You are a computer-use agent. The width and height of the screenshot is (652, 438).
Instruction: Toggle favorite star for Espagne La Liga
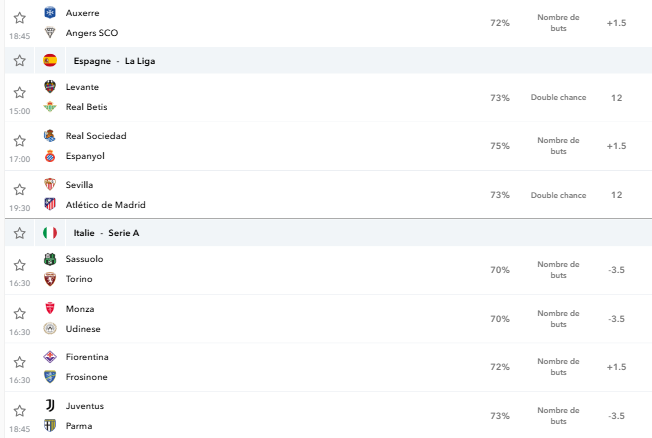20,61
